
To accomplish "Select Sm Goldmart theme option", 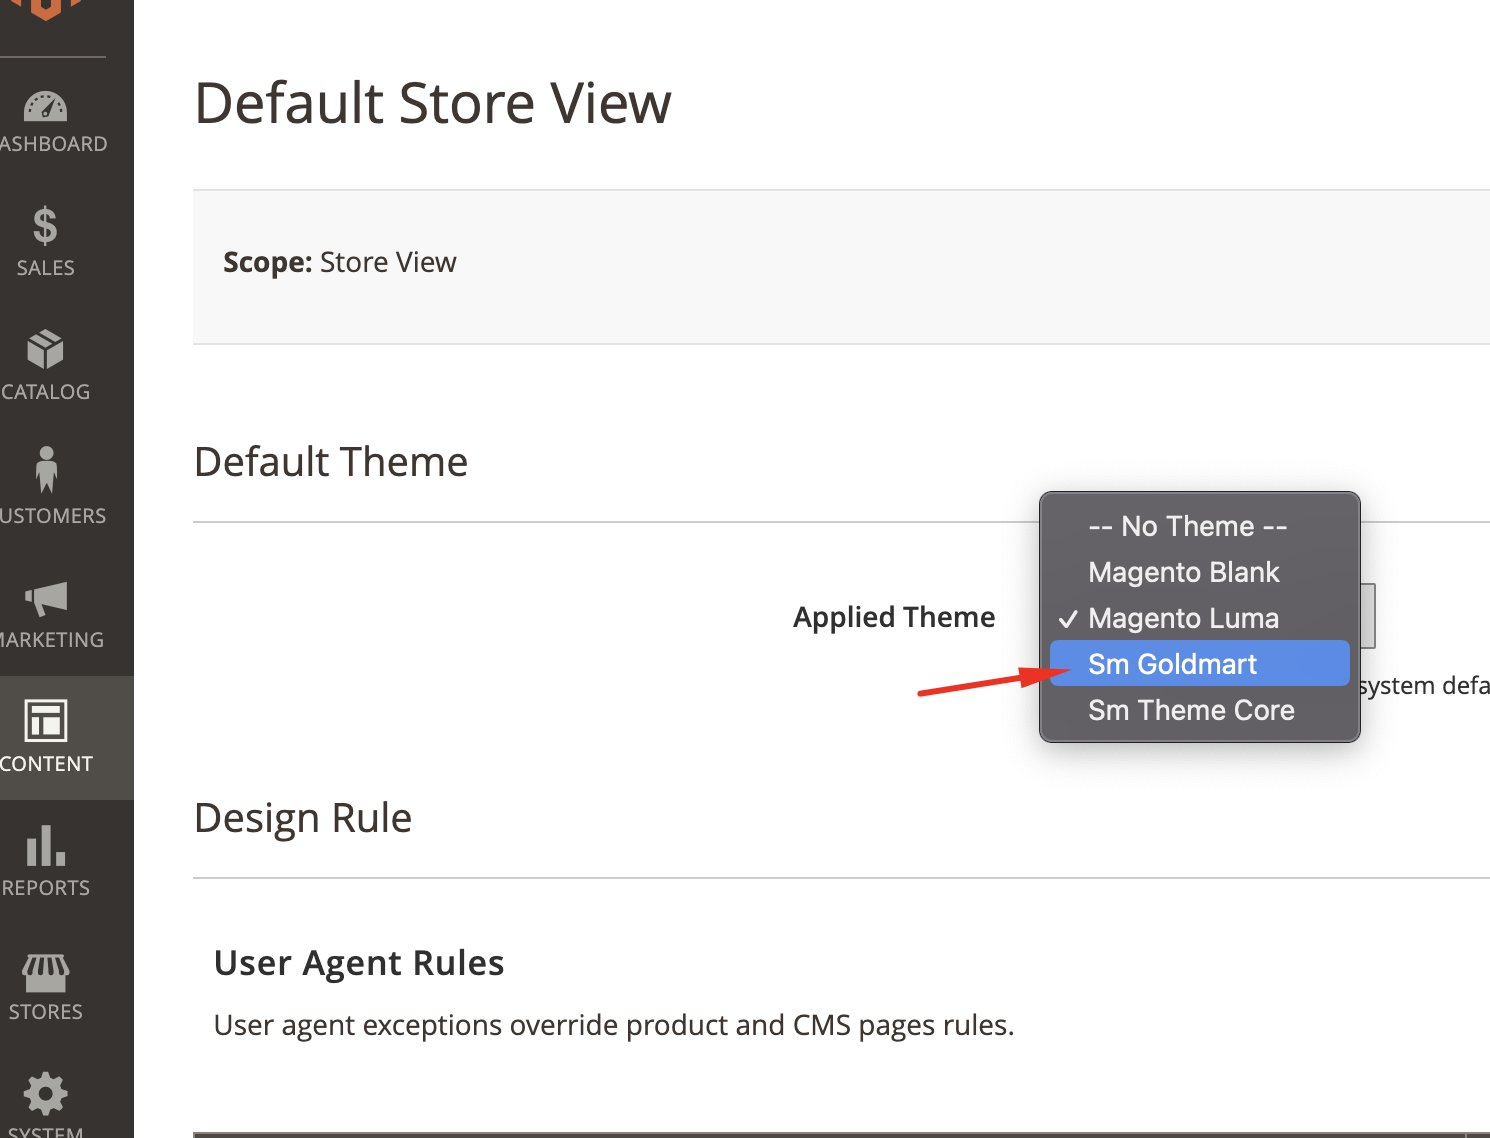I will point(1199,664).
